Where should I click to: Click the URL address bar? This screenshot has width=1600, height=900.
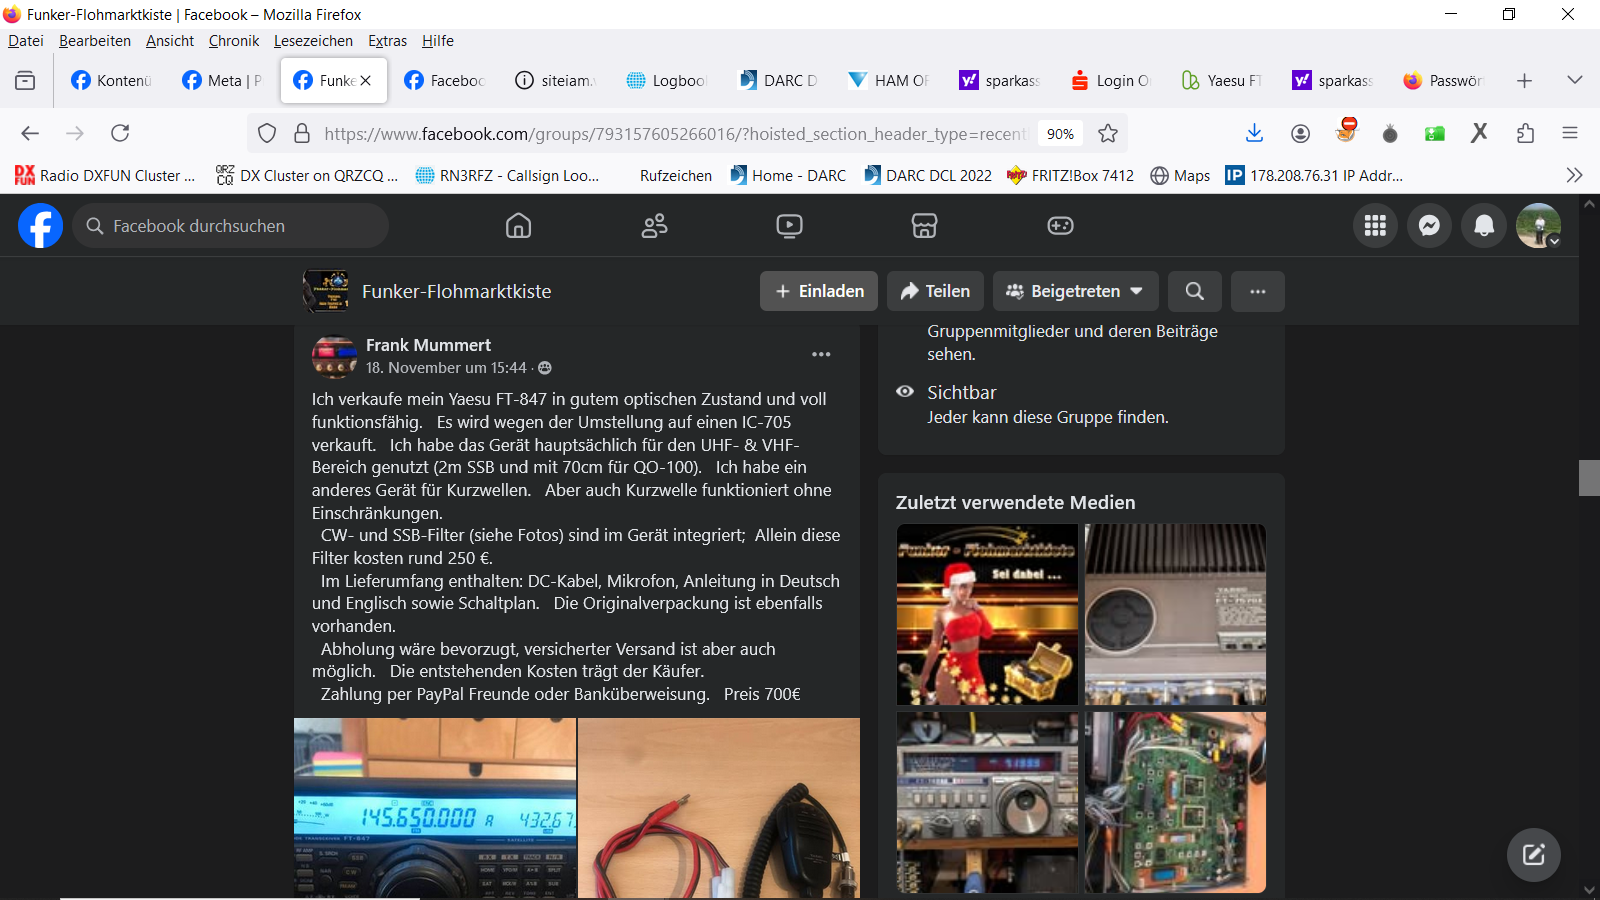tap(674, 134)
